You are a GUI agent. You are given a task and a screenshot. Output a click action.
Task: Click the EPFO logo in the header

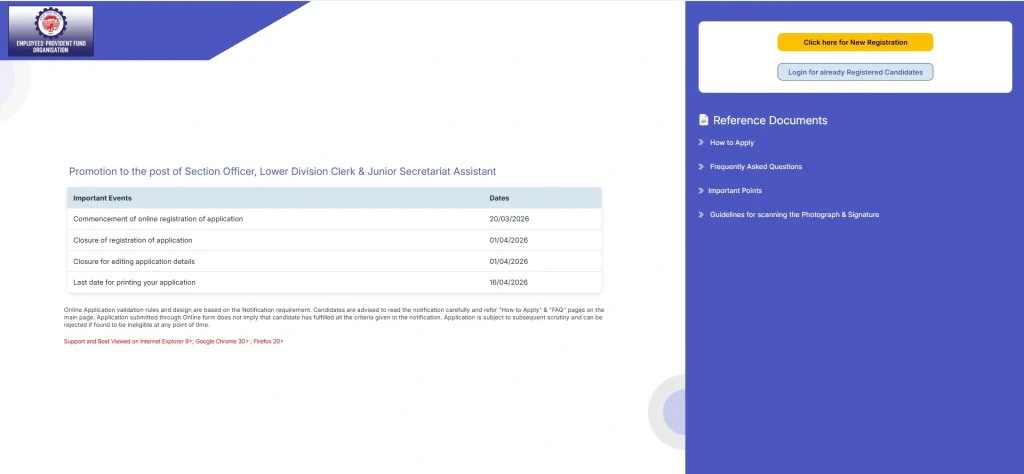[50, 30]
